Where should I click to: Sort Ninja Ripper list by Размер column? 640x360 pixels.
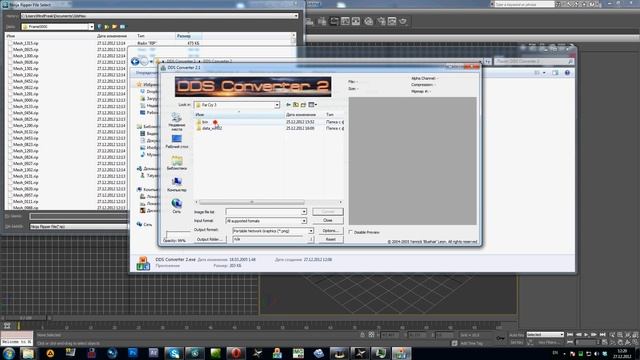tap(189, 36)
